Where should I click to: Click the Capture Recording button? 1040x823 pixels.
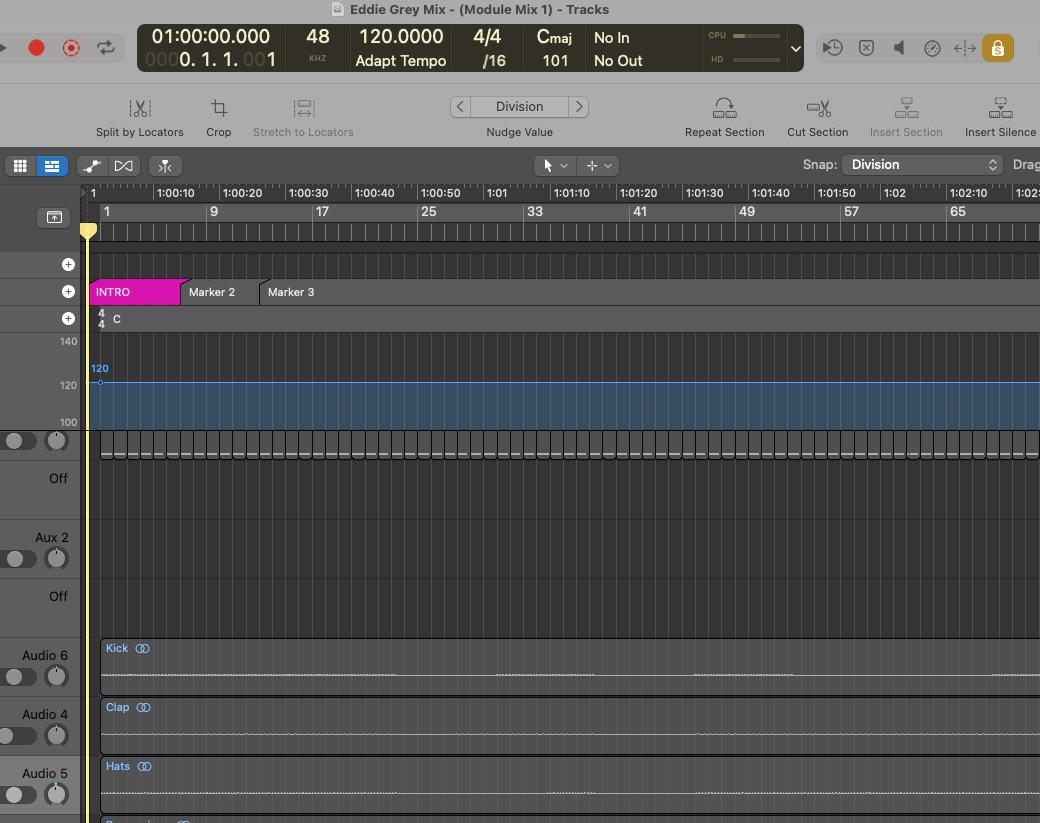pyautogui.click(x=71, y=48)
